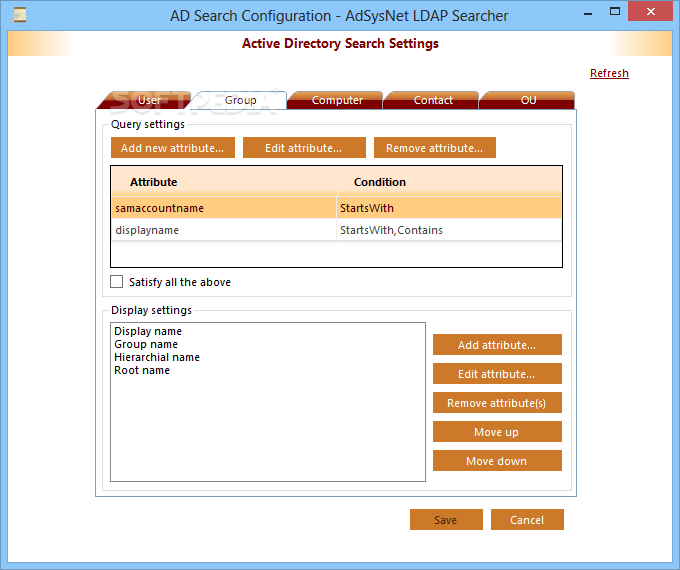Click the Move down button

point(497,461)
